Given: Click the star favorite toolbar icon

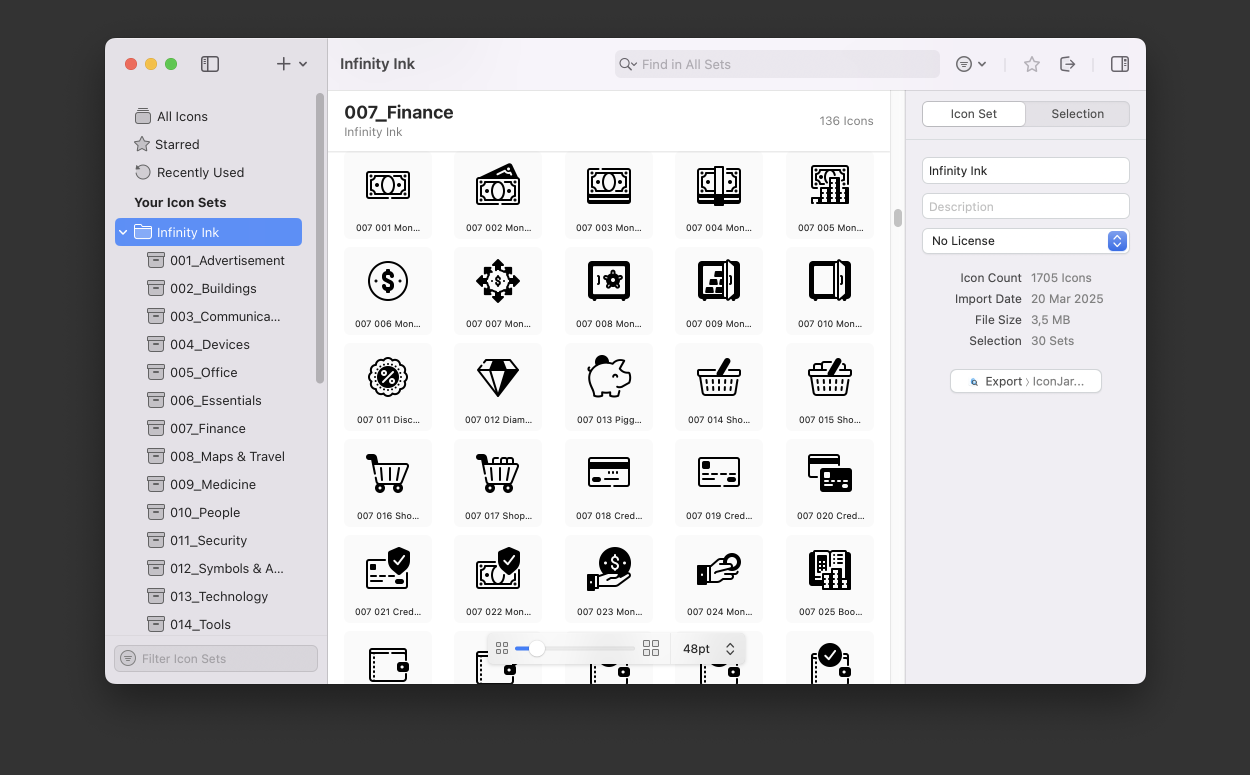Looking at the screenshot, I should click(1032, 64).
